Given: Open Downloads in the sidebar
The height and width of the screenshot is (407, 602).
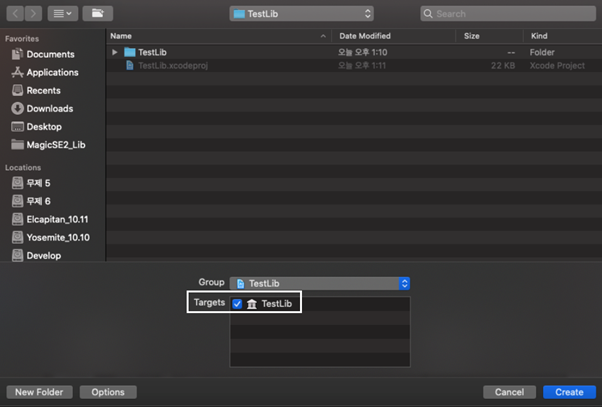Looking at the screenshot, I should pyautogui.click(x=42, y=109).
